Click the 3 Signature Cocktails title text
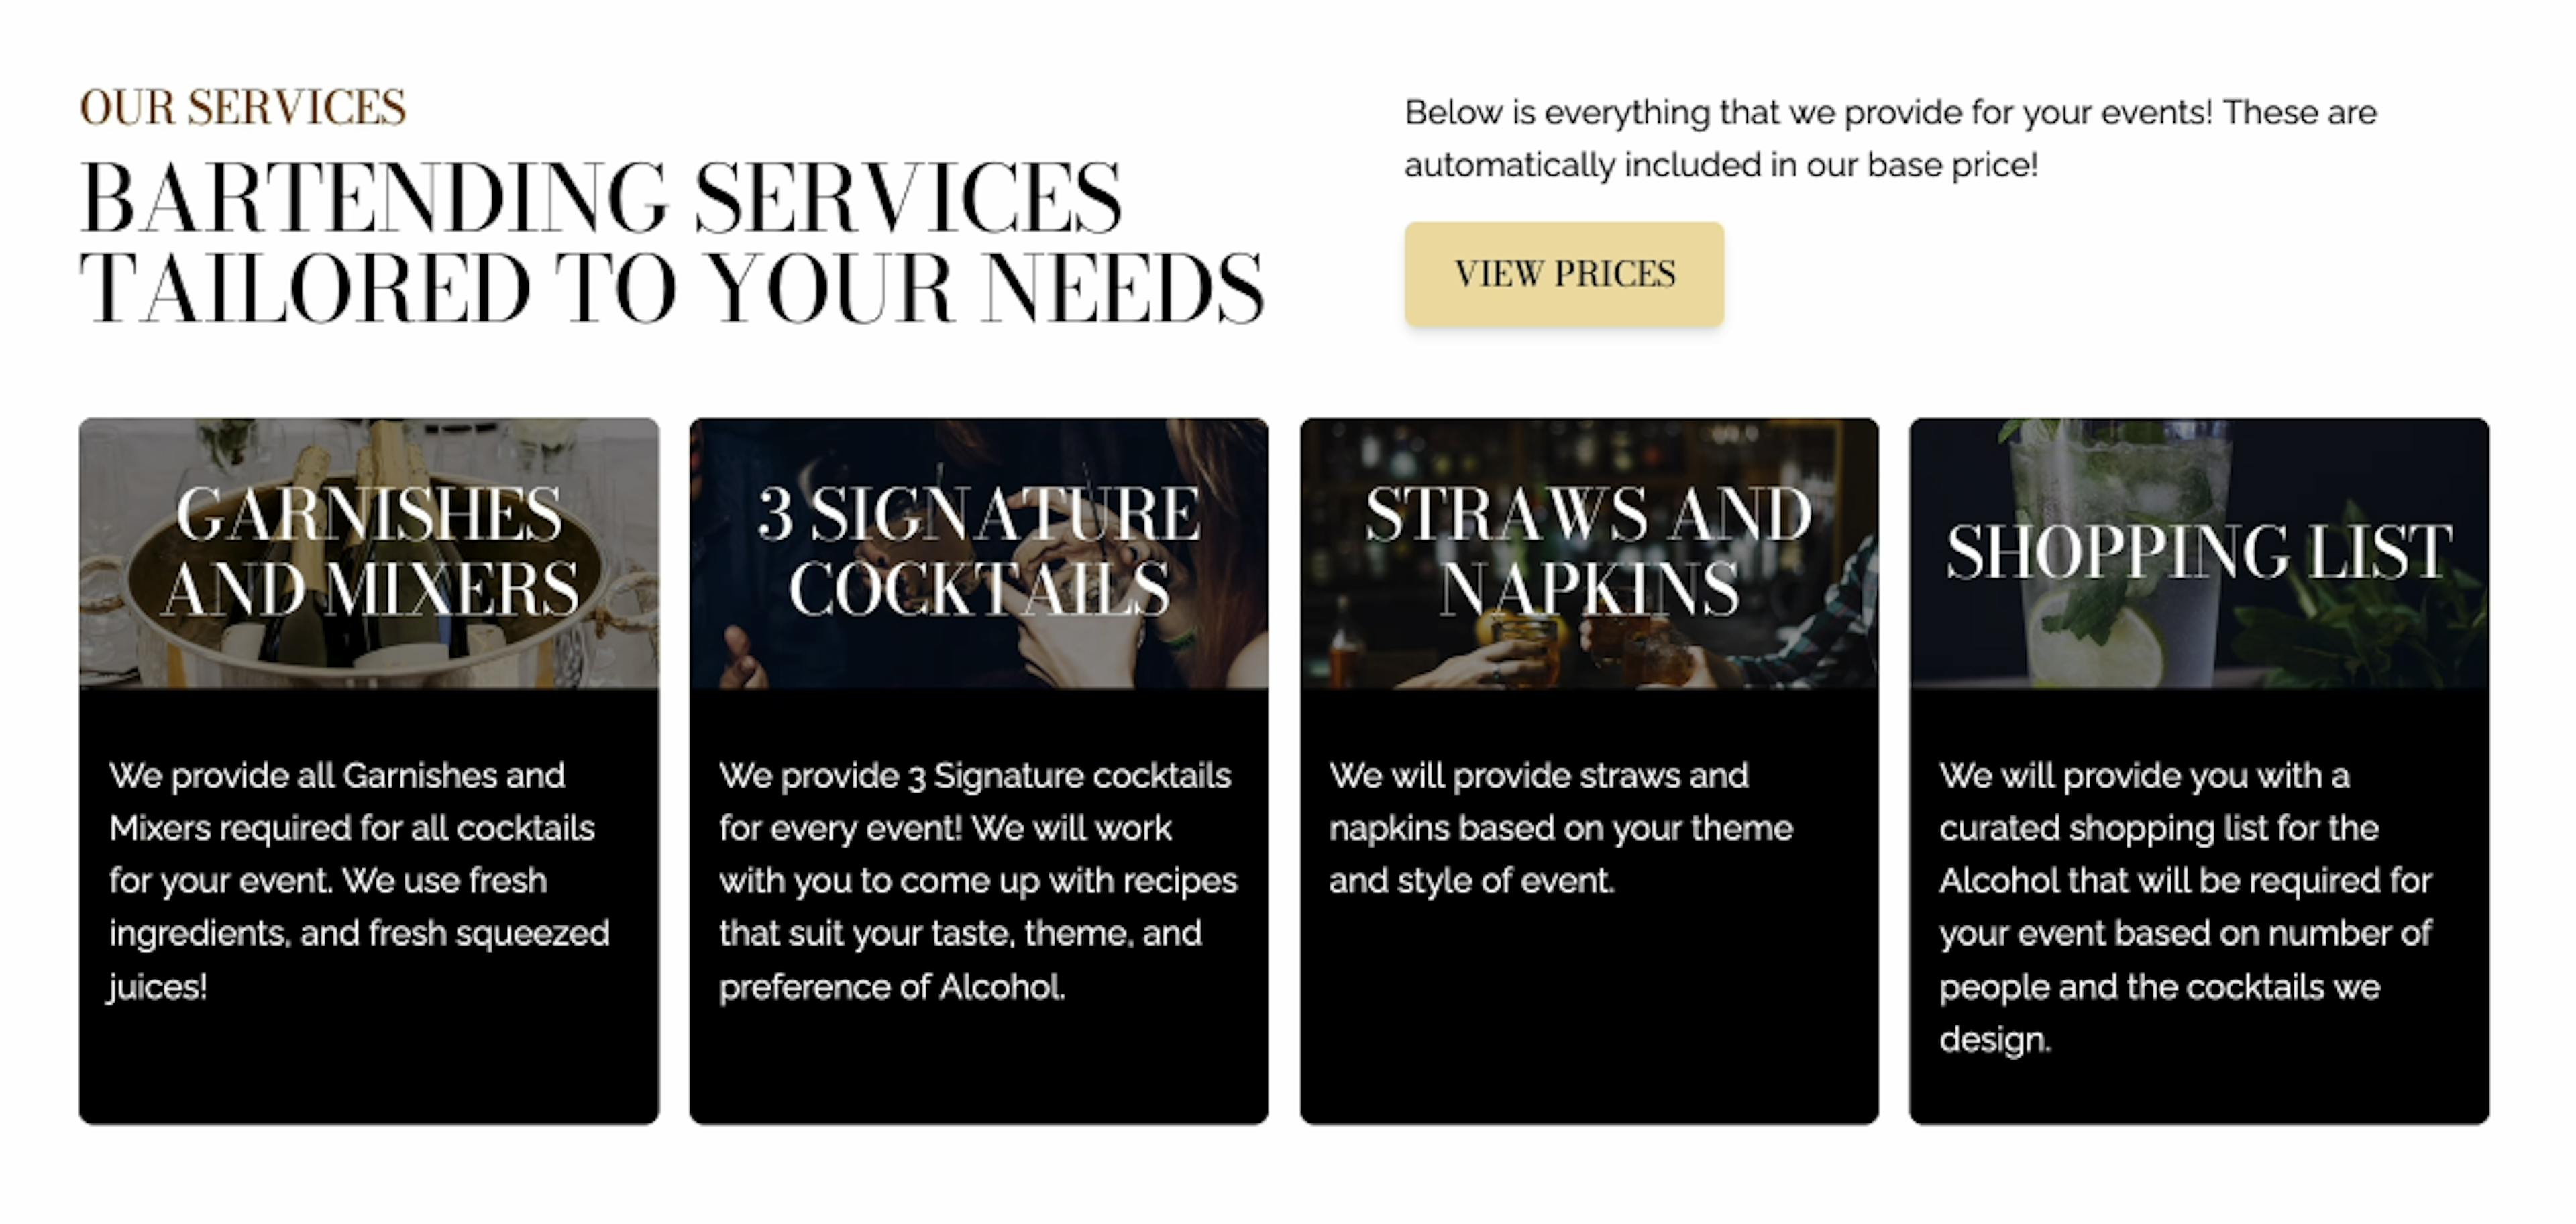This screenshot has width=2576, height=1224. pos(979,551)
